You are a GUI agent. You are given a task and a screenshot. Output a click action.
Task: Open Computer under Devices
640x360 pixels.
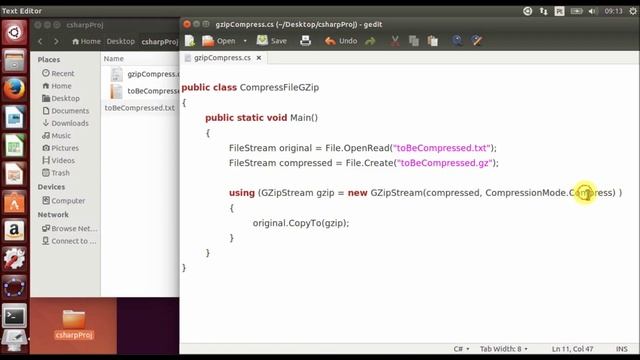tap(64, 201)
